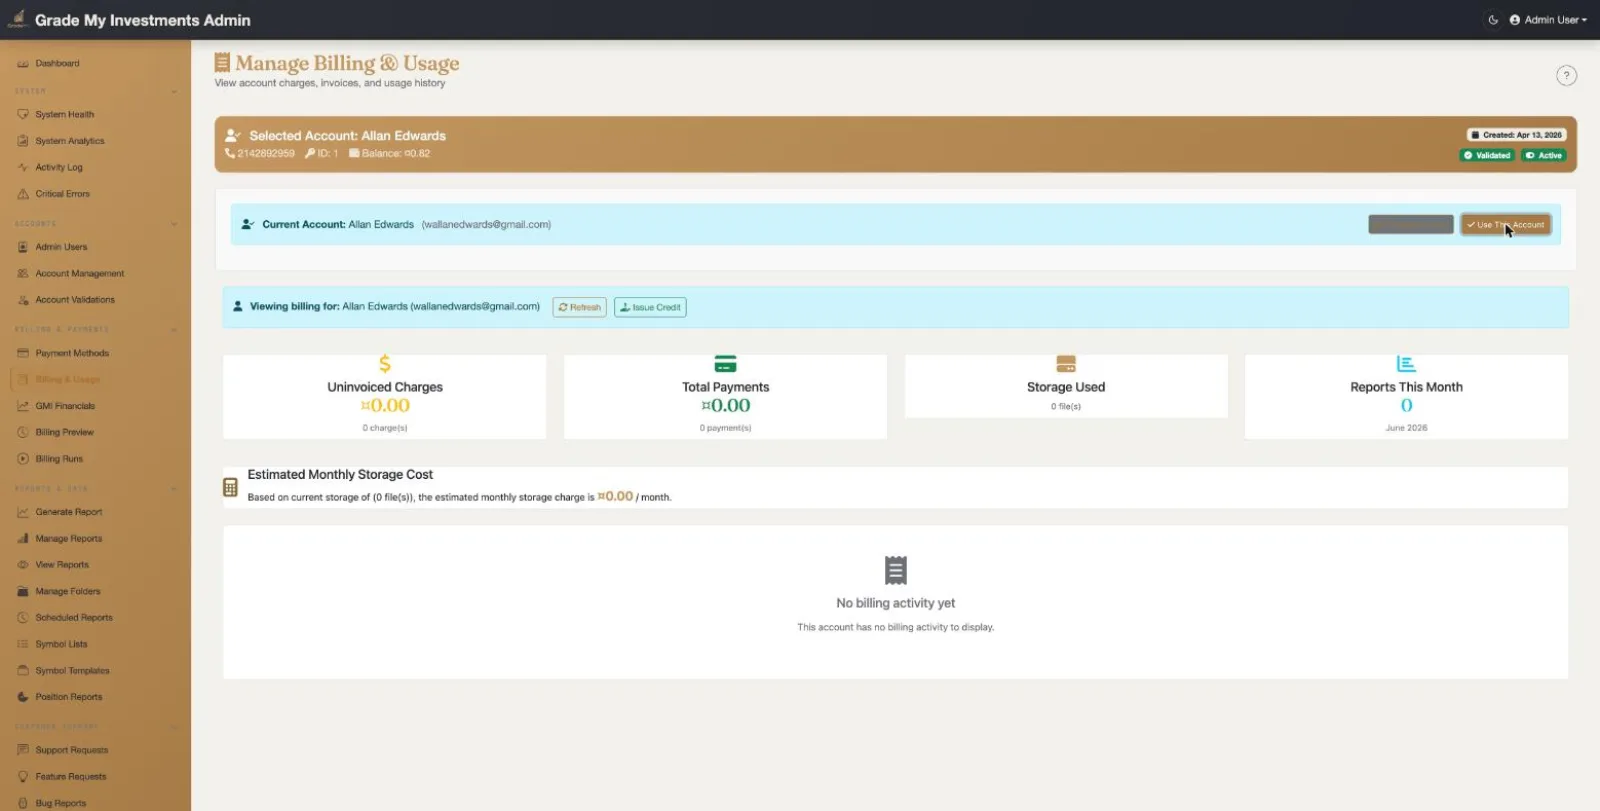Viewport: 1600px width, 811px height.
Task: Toggle dark mode with the moon icon
Action: pos(1493,20)
